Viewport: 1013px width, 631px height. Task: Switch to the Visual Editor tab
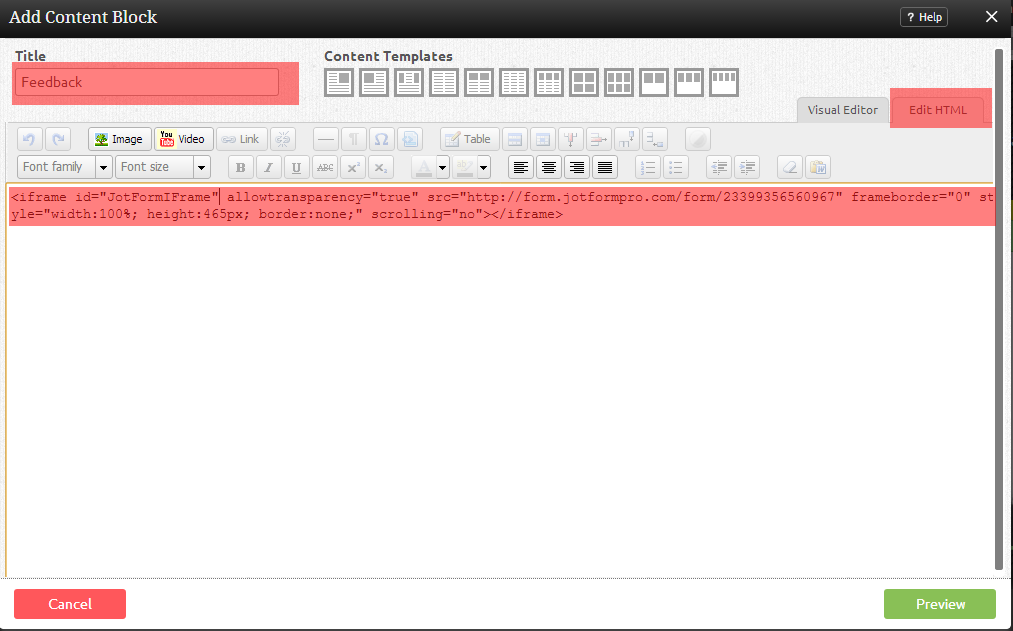[x=842, y=110]
